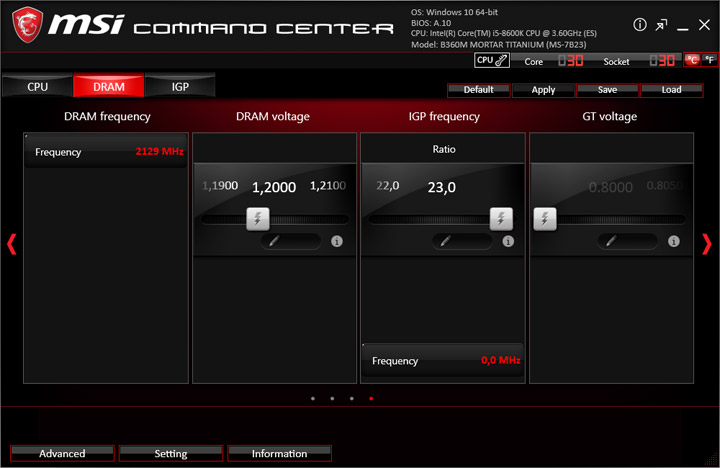The image size is (720, 468).
Task: Click the CPU i5-8600K info line
Action: pos(504,34)
